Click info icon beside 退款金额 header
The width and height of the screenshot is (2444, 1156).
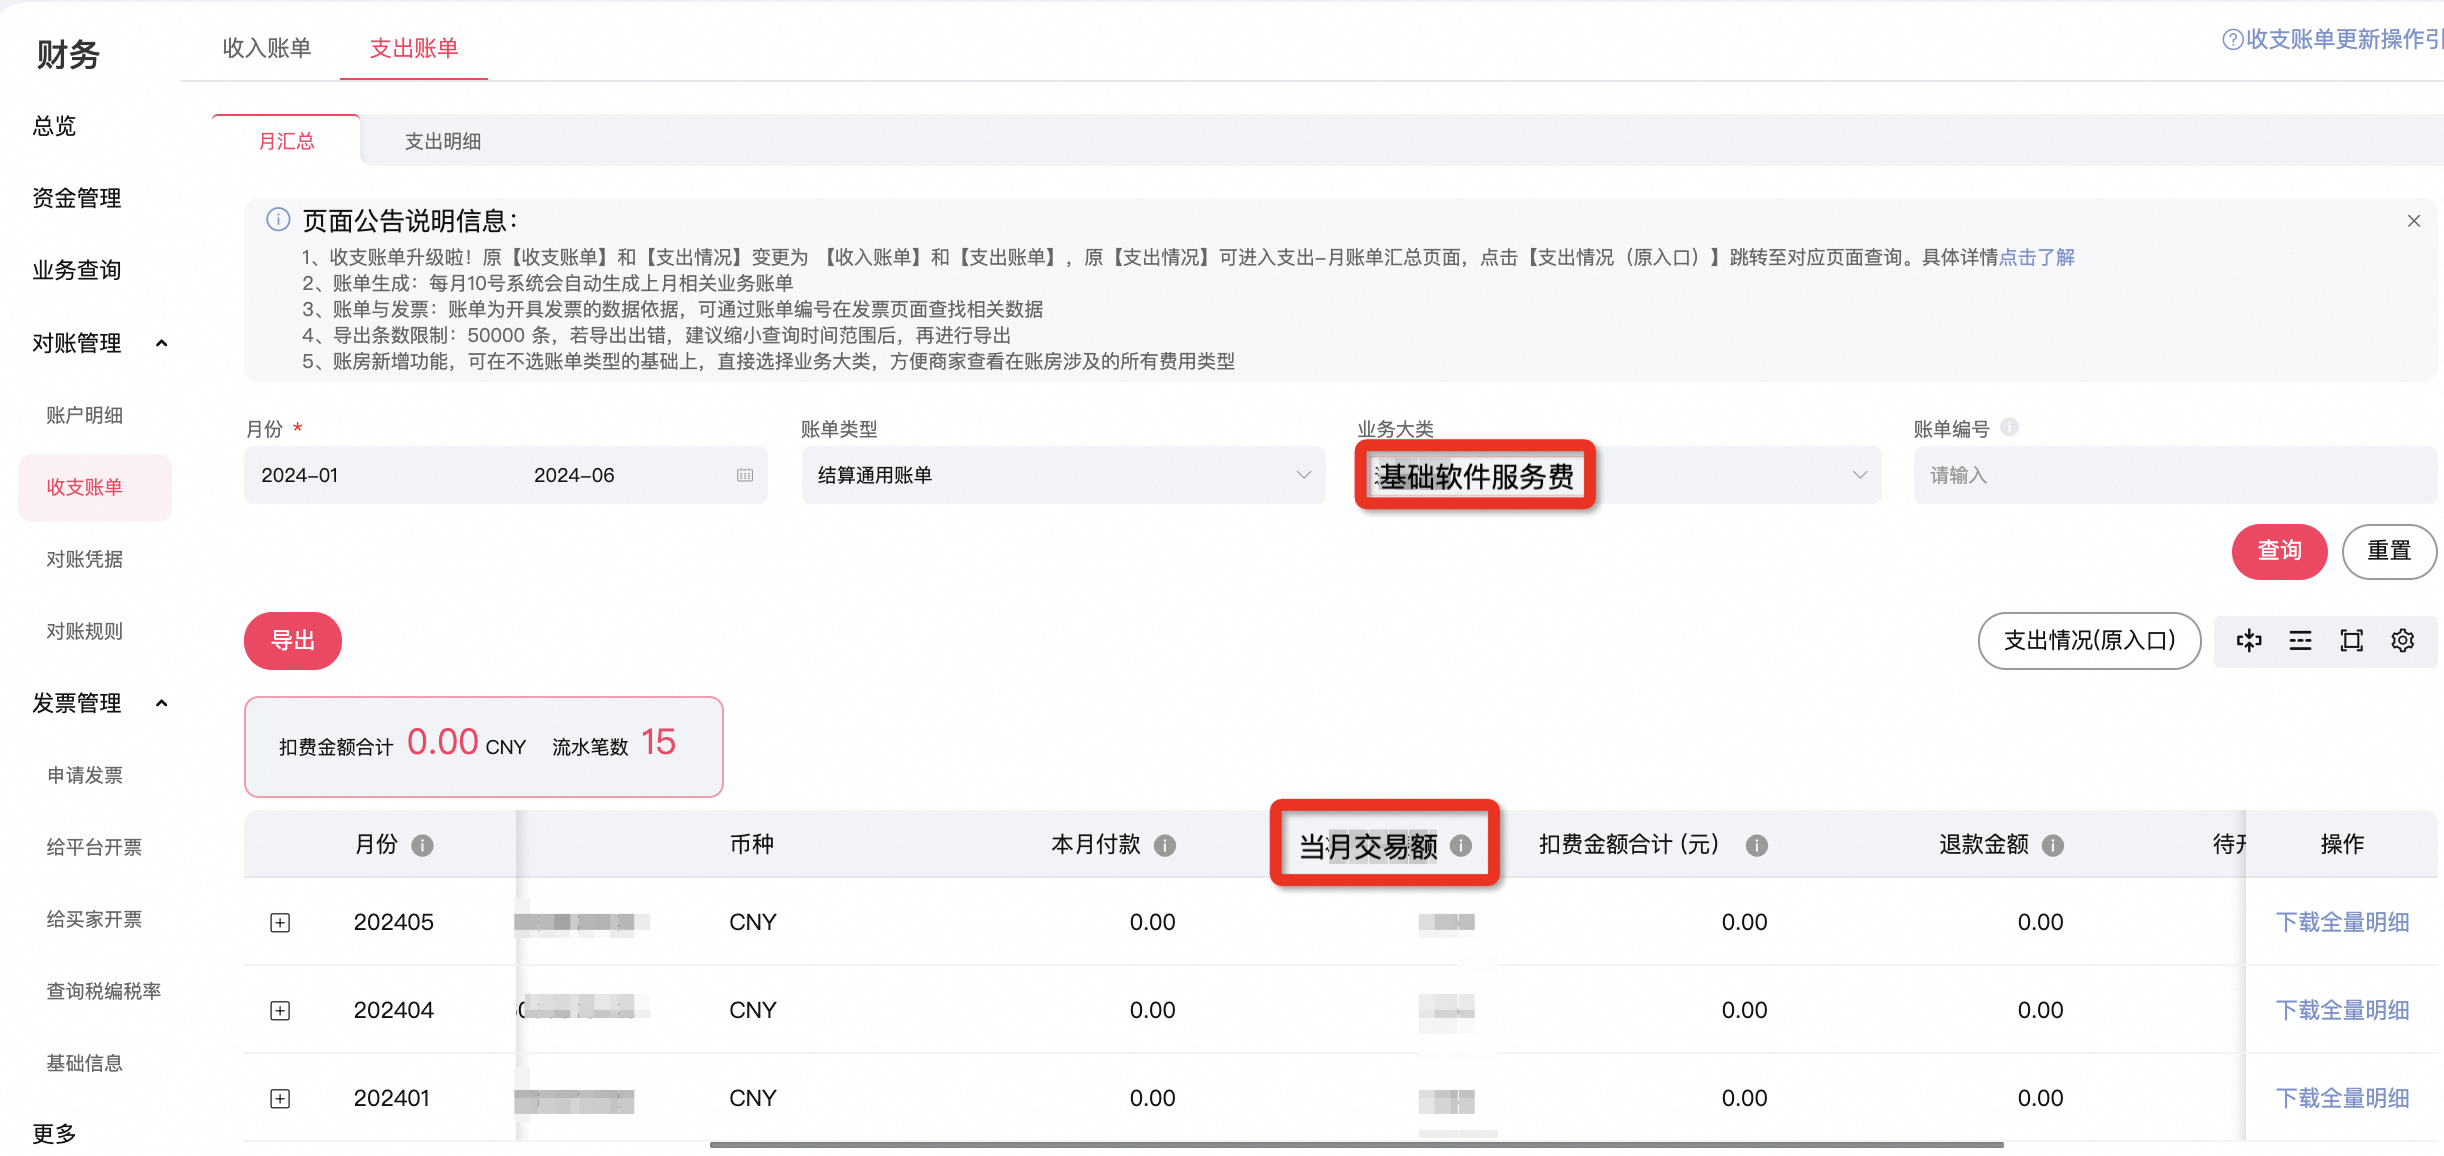pos(2053,846)
